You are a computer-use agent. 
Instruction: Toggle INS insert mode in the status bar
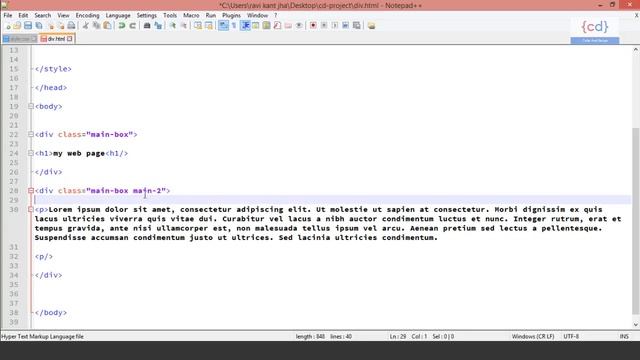[624, 336]
